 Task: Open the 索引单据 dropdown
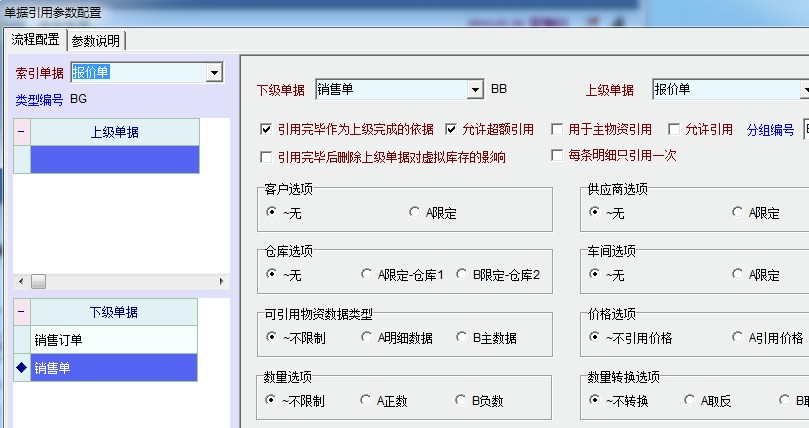[213, 72]
